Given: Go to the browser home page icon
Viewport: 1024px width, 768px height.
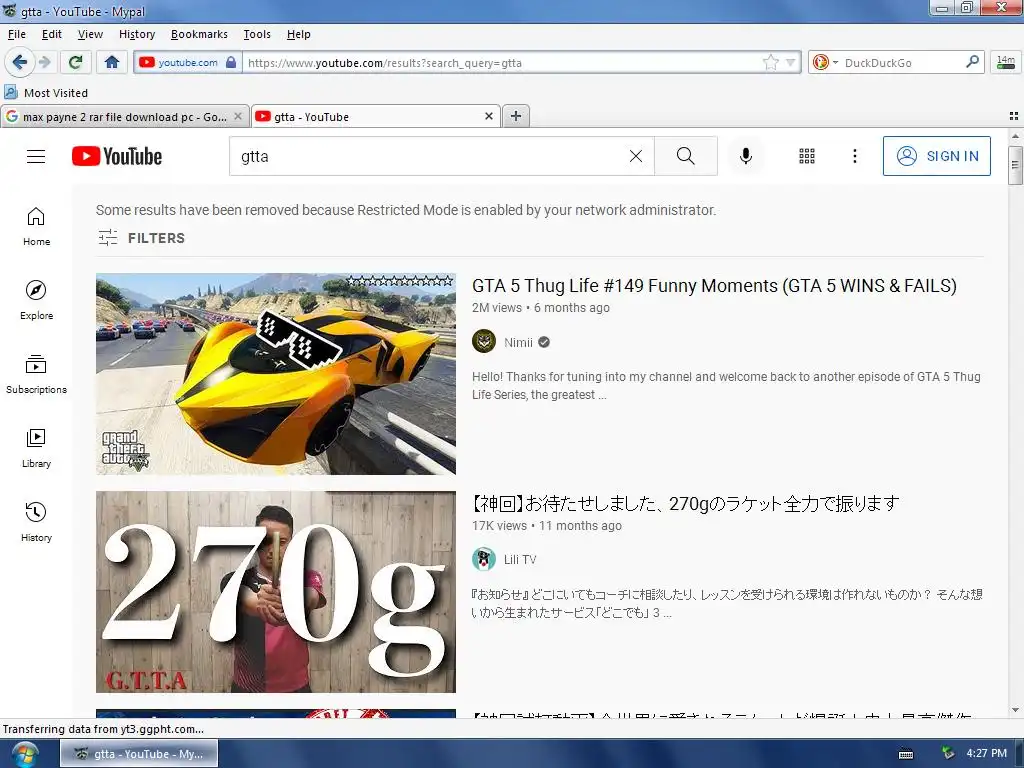Looking at the screenshot, I should pyautogui.click(x=112, y=62).
